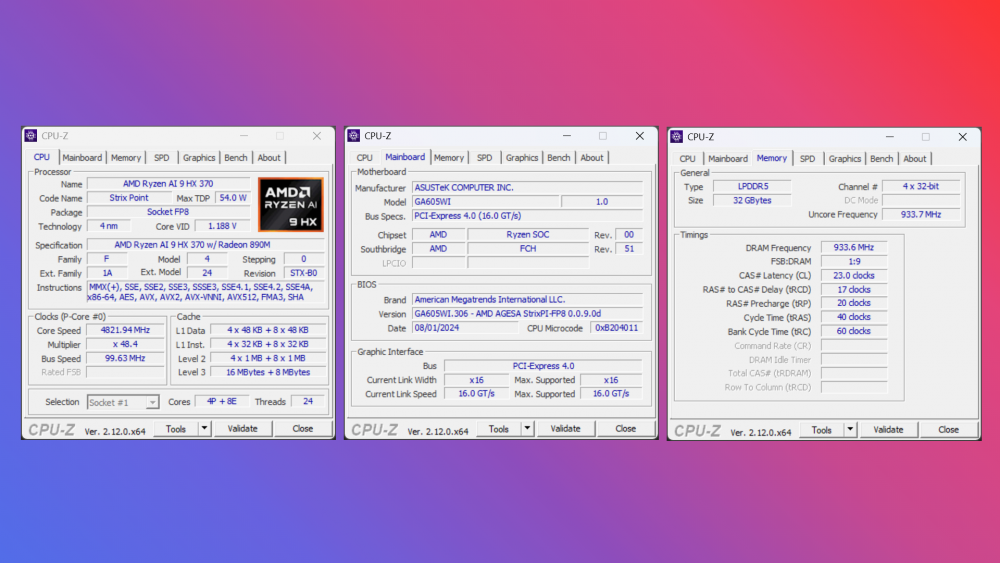Minimize the middle Mainboard CPU-Z window
The width and height of the screenshot is (1000, 563).
(x=566, y=136)
